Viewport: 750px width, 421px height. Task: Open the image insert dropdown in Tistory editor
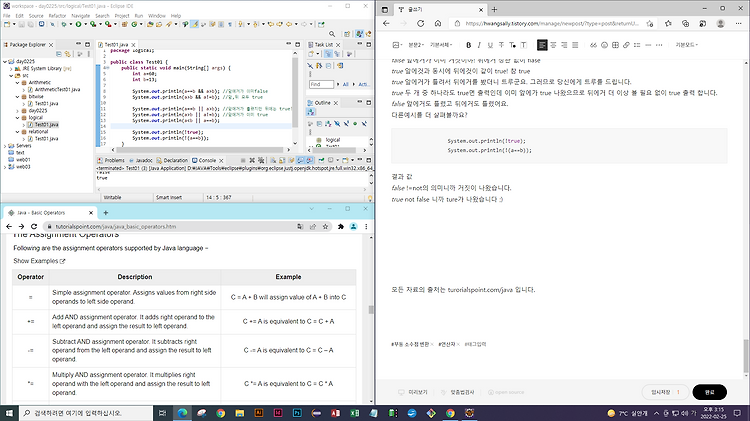point(397,45)
